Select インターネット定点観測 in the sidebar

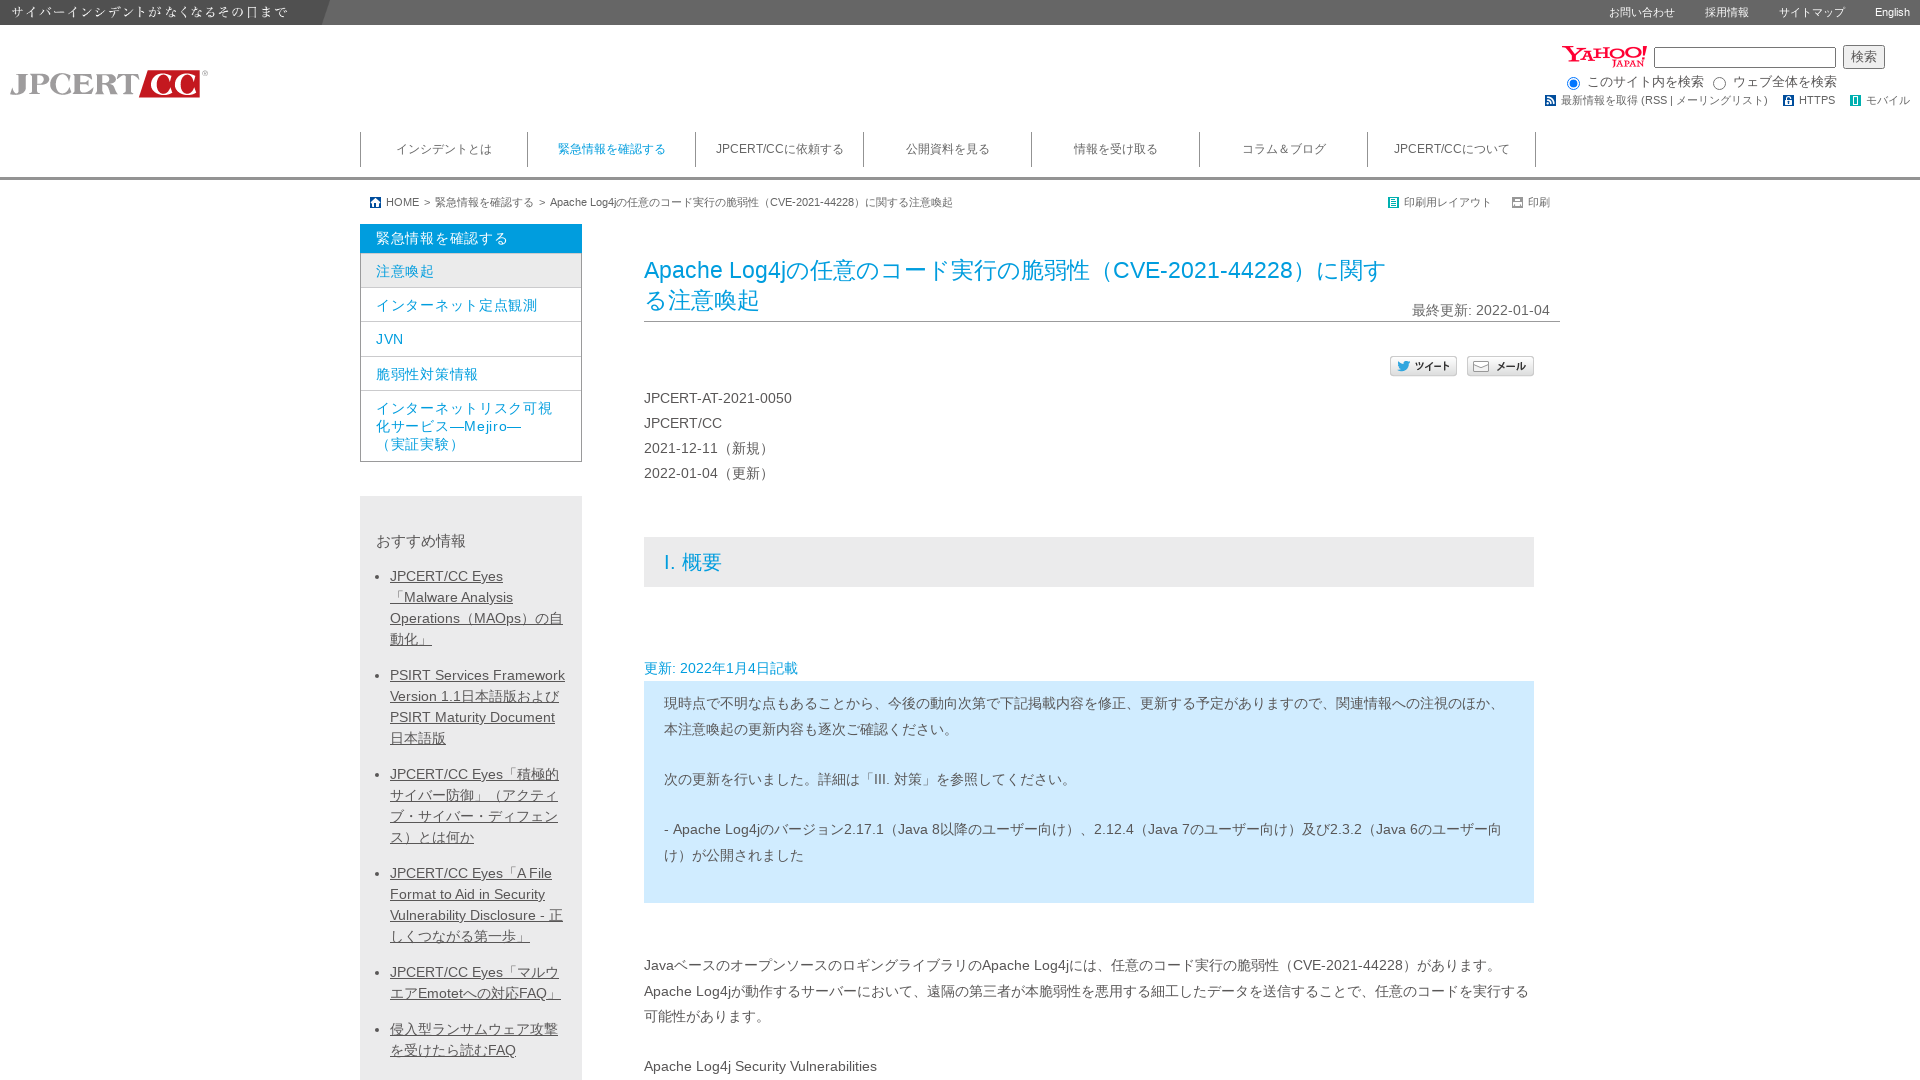tap(471, 305)
